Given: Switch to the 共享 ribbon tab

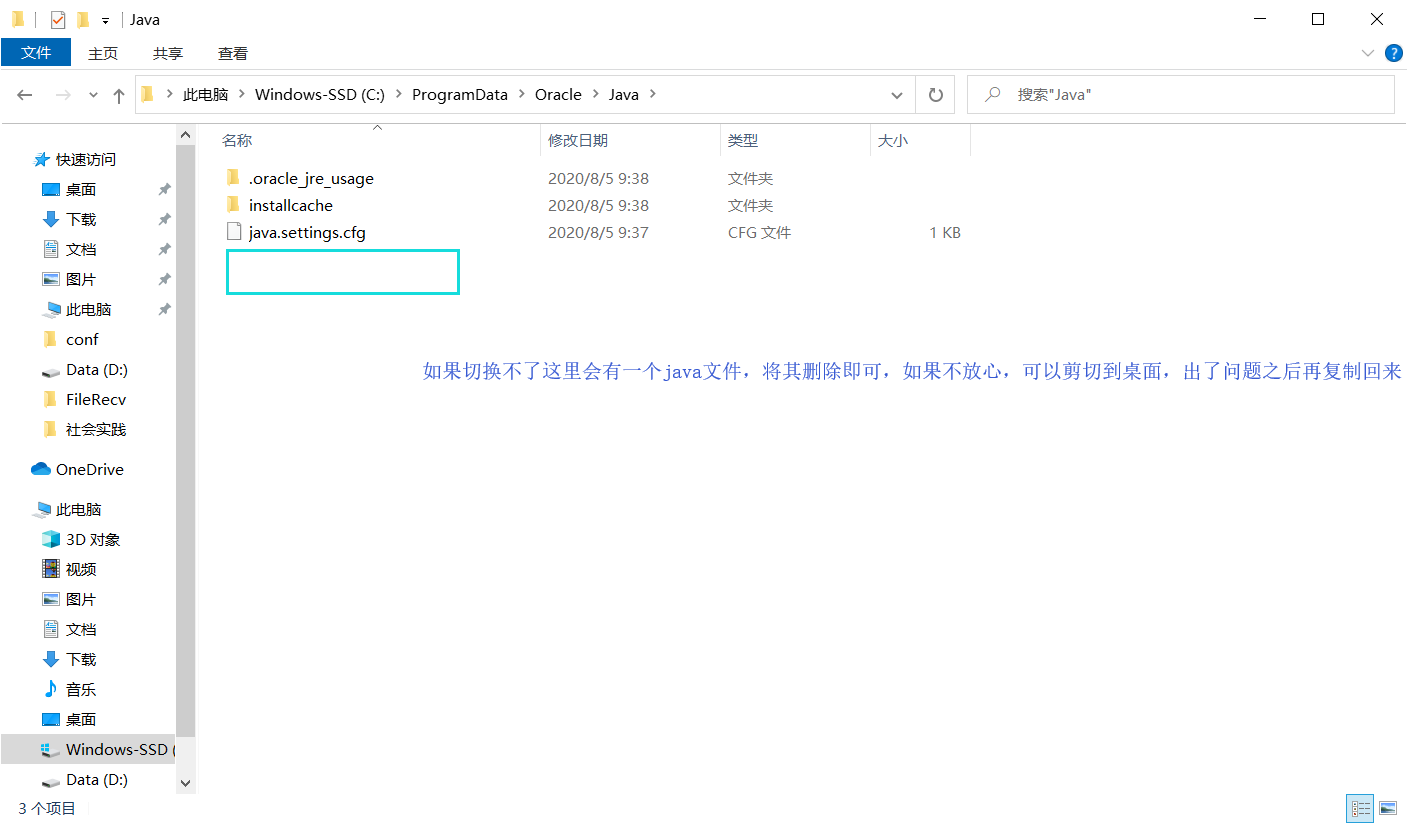Looking at the screenshot, I should 167,53.
